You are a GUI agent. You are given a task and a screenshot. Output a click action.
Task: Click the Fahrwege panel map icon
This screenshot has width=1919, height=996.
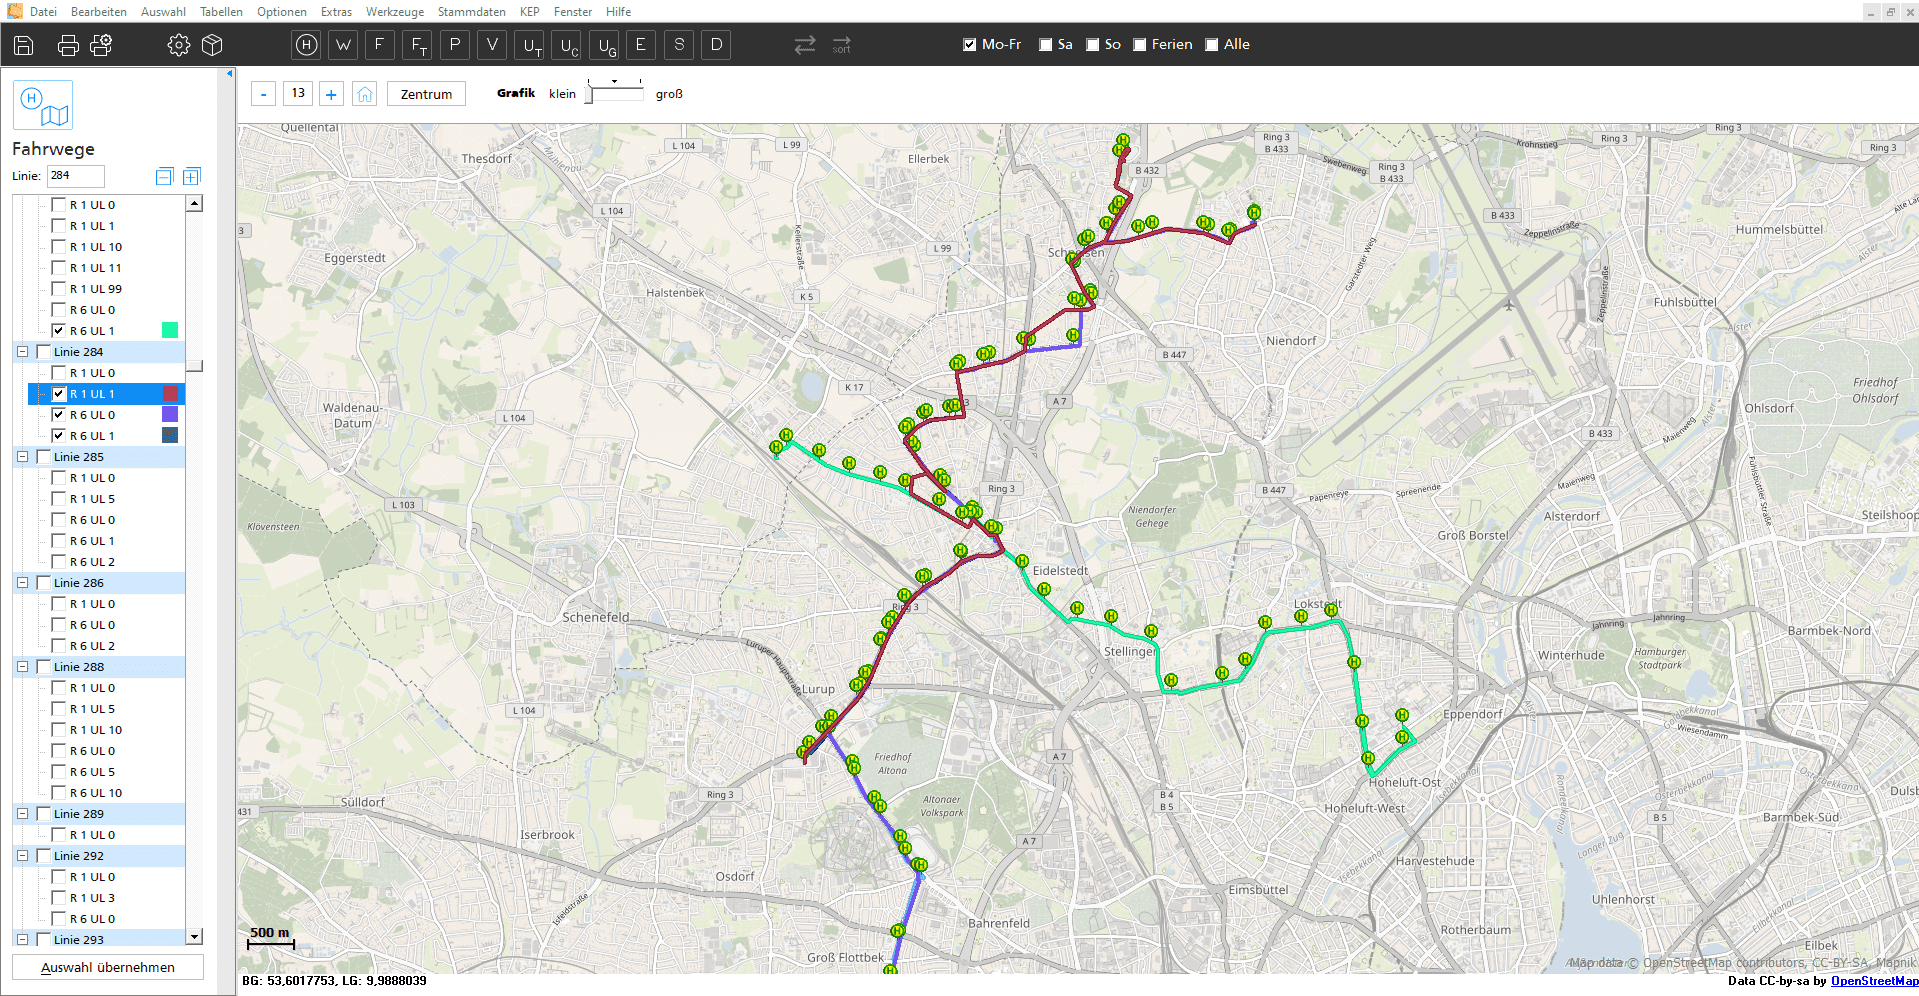click(42, 105)
